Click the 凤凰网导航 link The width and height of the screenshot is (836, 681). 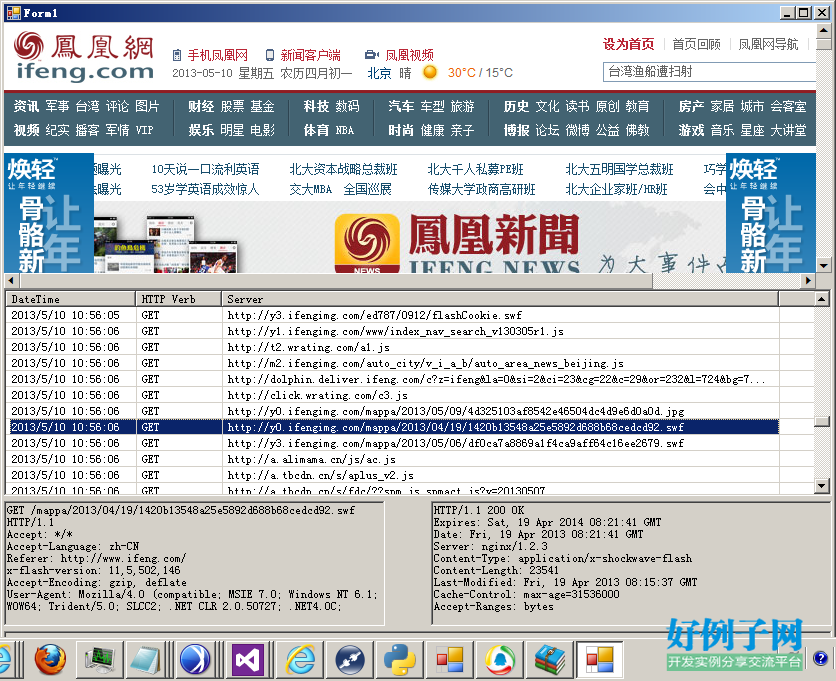point(768,44)
